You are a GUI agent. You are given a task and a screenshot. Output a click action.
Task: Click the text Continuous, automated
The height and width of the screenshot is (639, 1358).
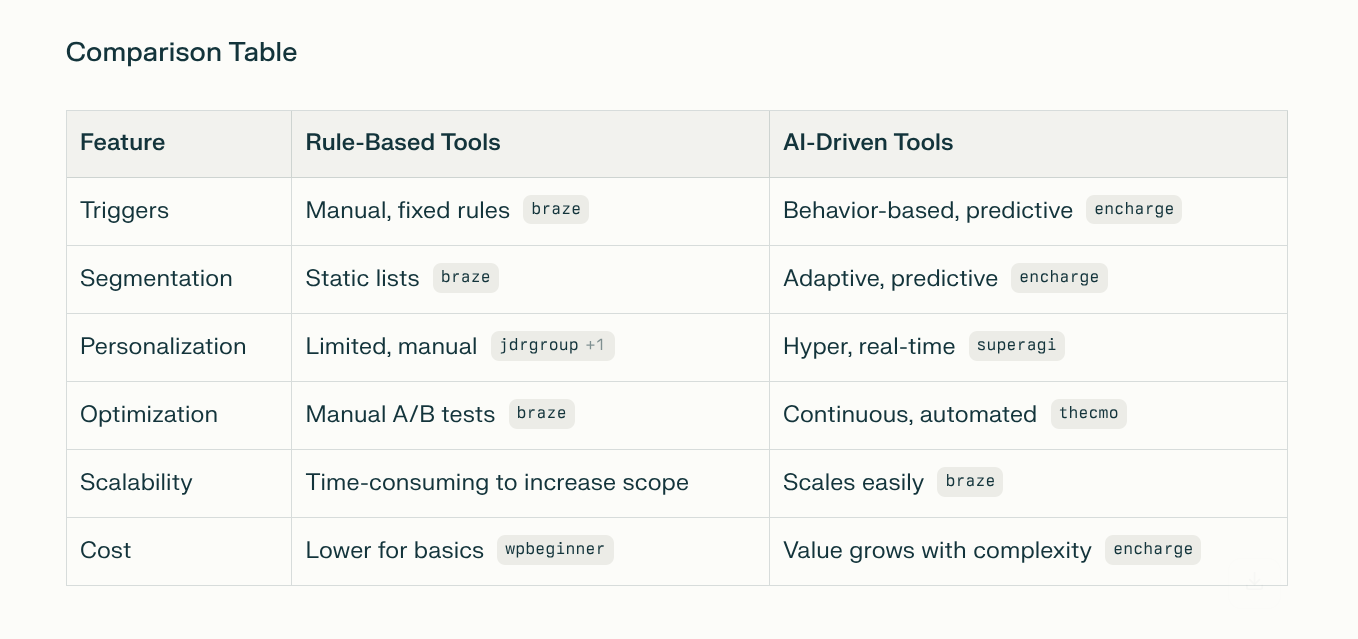910,414
